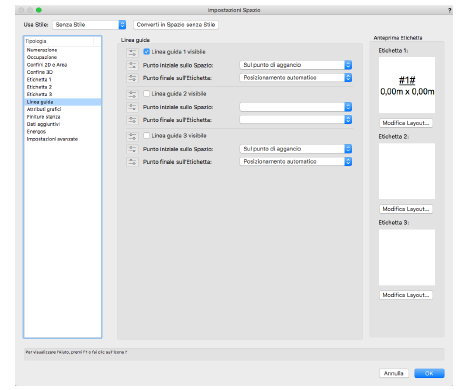Select Energos pane
The height and width of the screenshot is (390, 461).
click(x=62, y=132)
